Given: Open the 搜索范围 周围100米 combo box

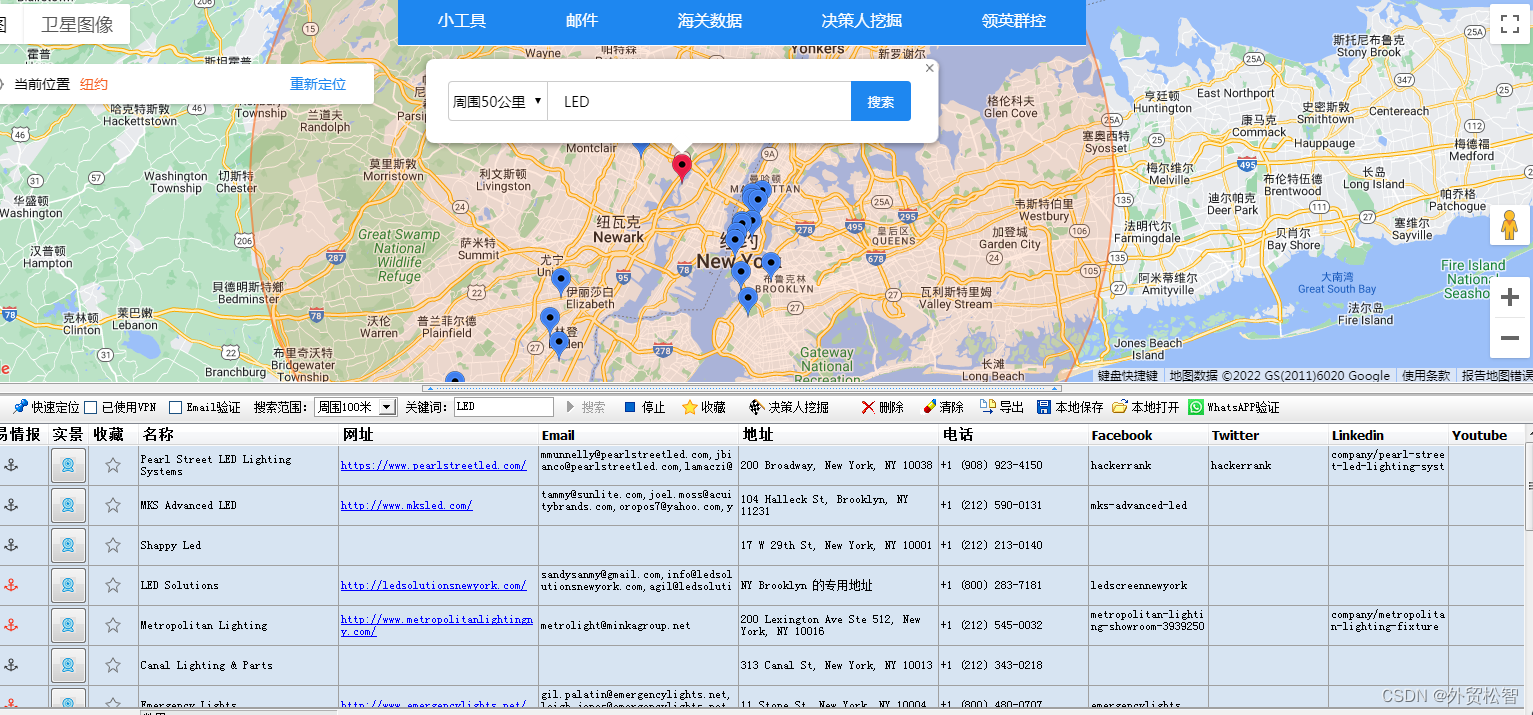Looking at the screenshot, I should point(355,407).
